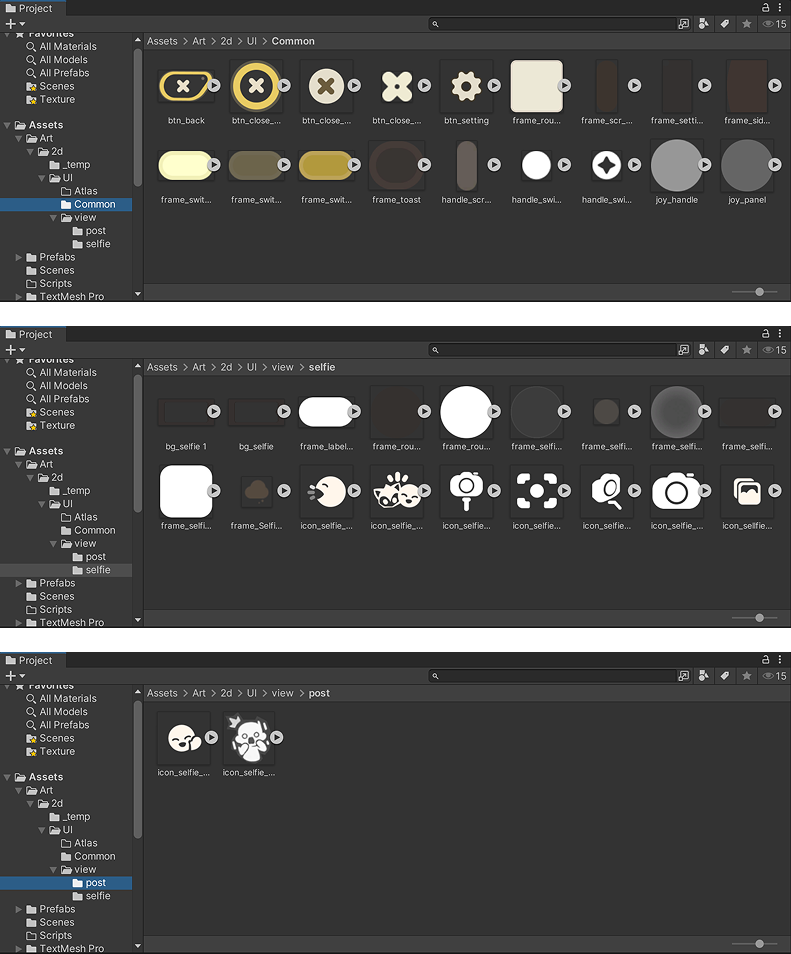Viewport: 791px width, 954px height.
Task: Open the plus Create dropdown in post panel
Action: pyautogui.click(x=15, y=676)
